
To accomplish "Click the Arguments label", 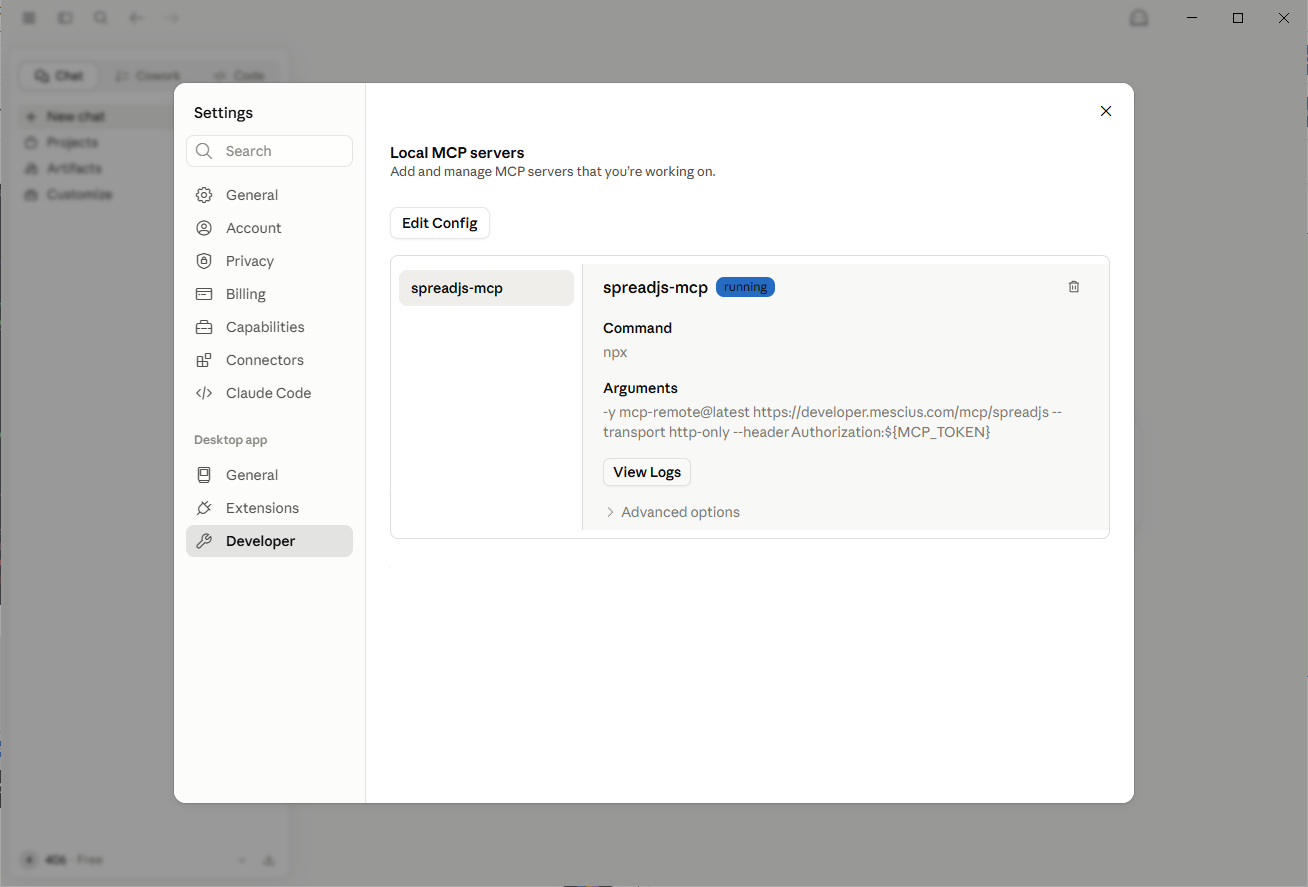I will [640, 388].
